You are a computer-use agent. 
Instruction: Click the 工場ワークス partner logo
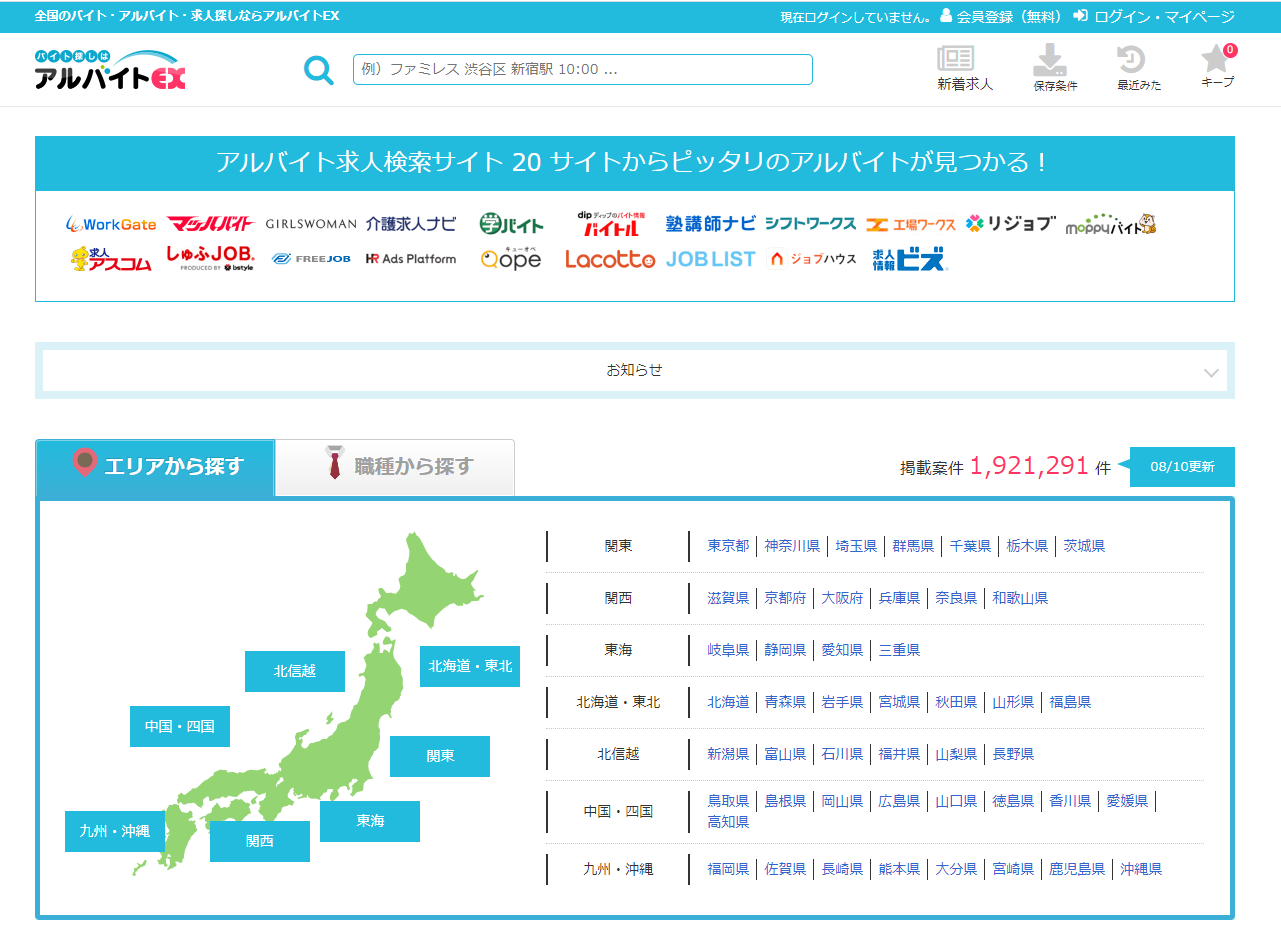pyautogui.click(x=911, y=224)
